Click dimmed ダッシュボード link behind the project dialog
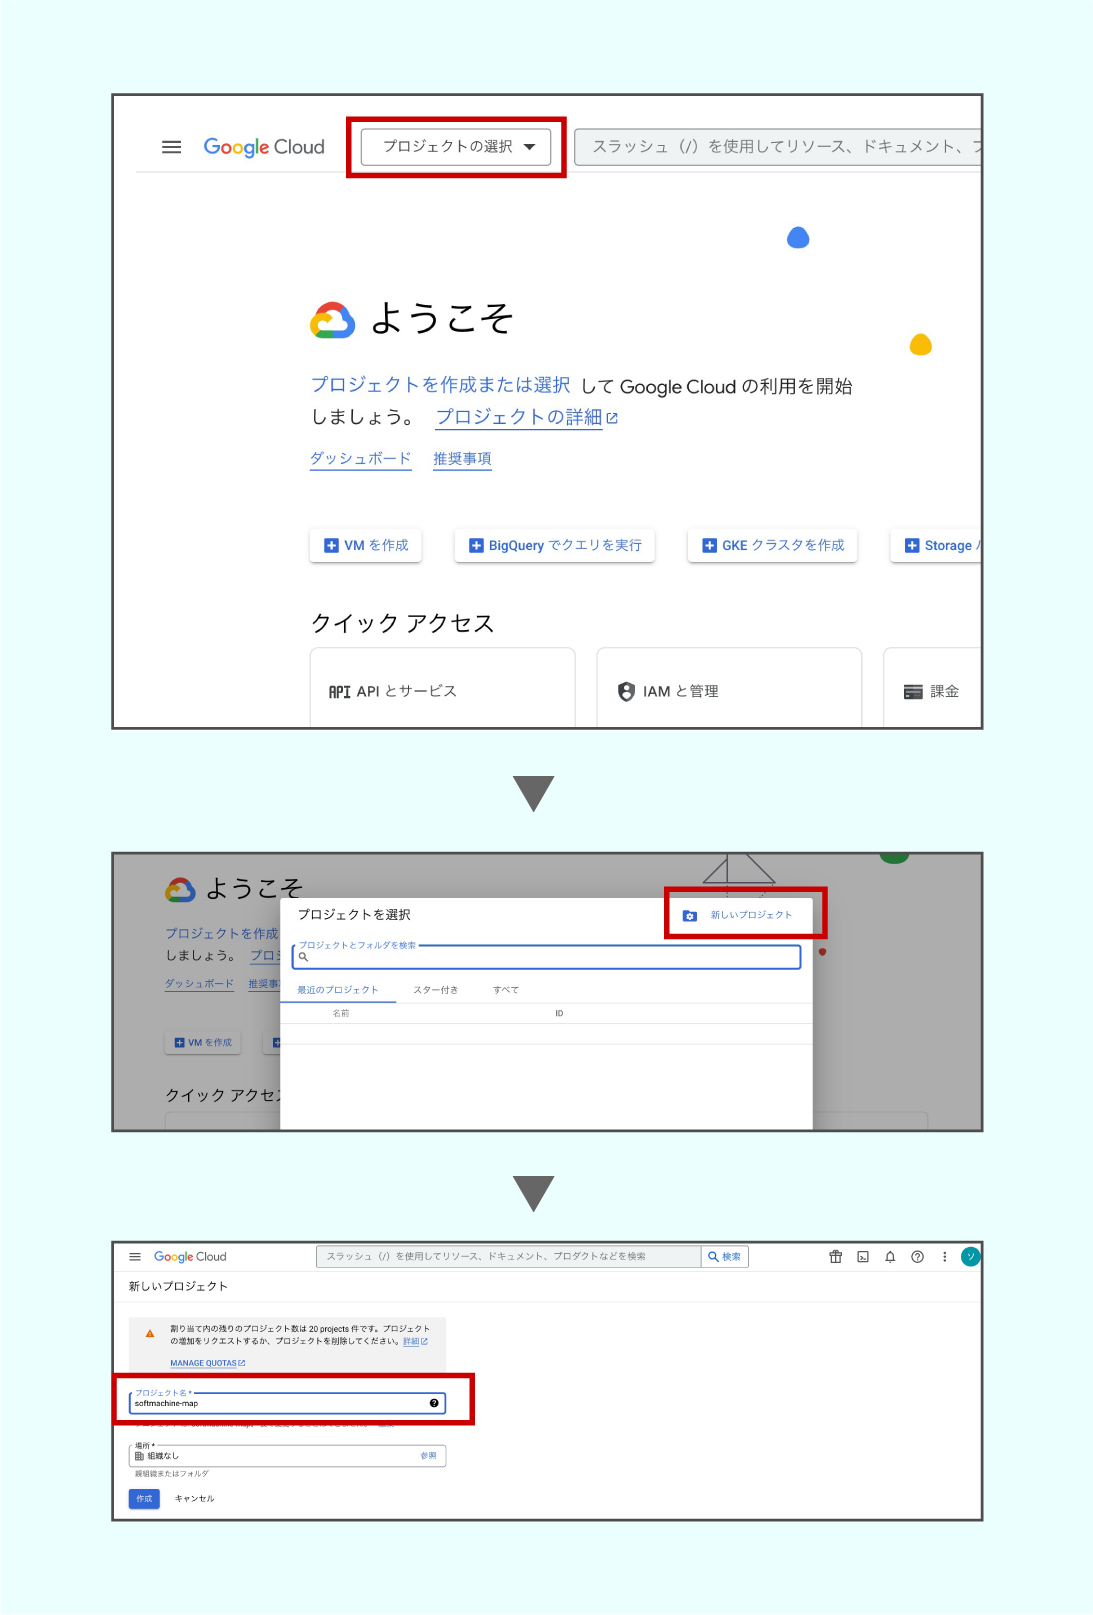 199,984
